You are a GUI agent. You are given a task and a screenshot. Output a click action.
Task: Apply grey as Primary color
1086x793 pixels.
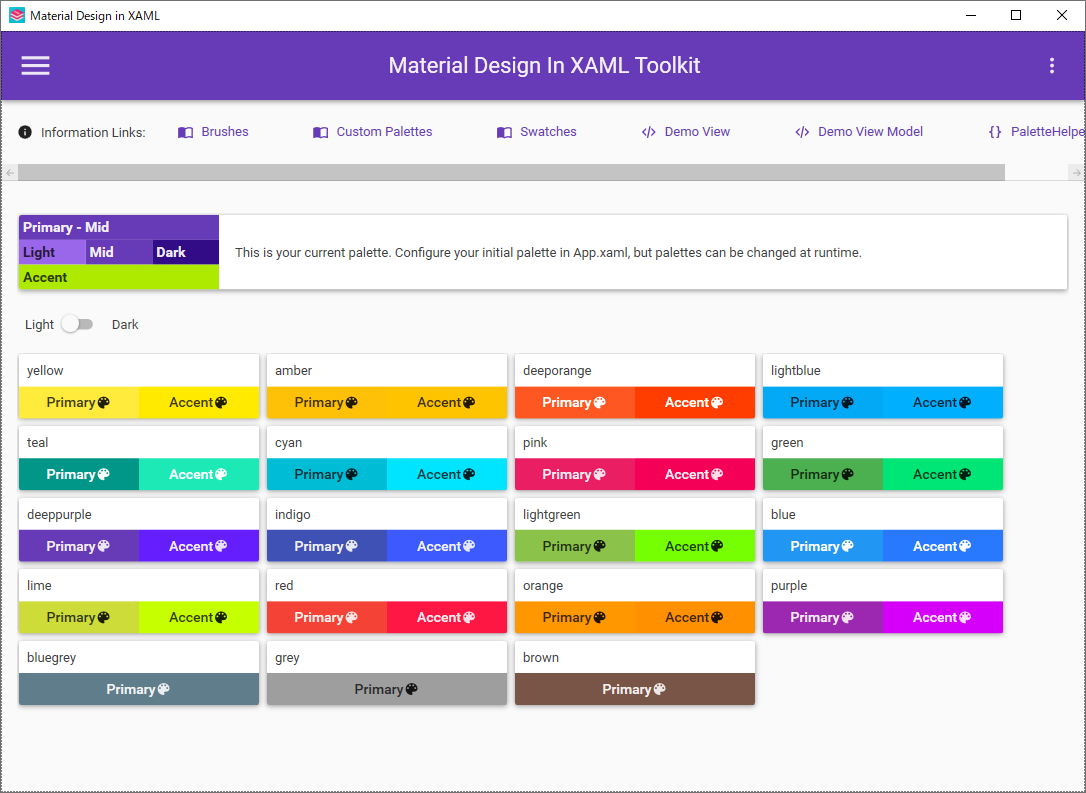coord(387,689)
